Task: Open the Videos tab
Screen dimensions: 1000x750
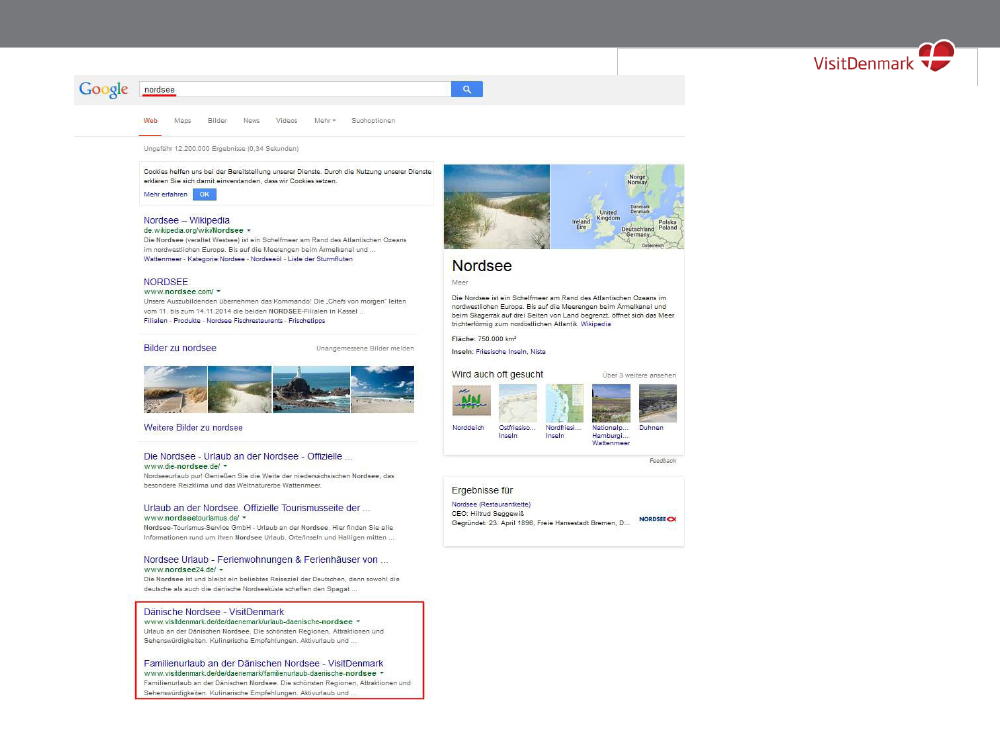Action: [286, 121]
